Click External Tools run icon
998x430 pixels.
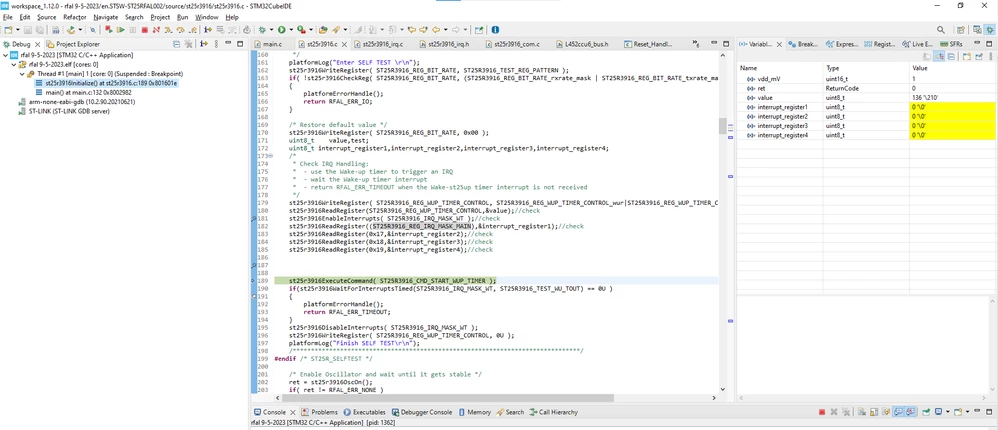click(300, 29)
